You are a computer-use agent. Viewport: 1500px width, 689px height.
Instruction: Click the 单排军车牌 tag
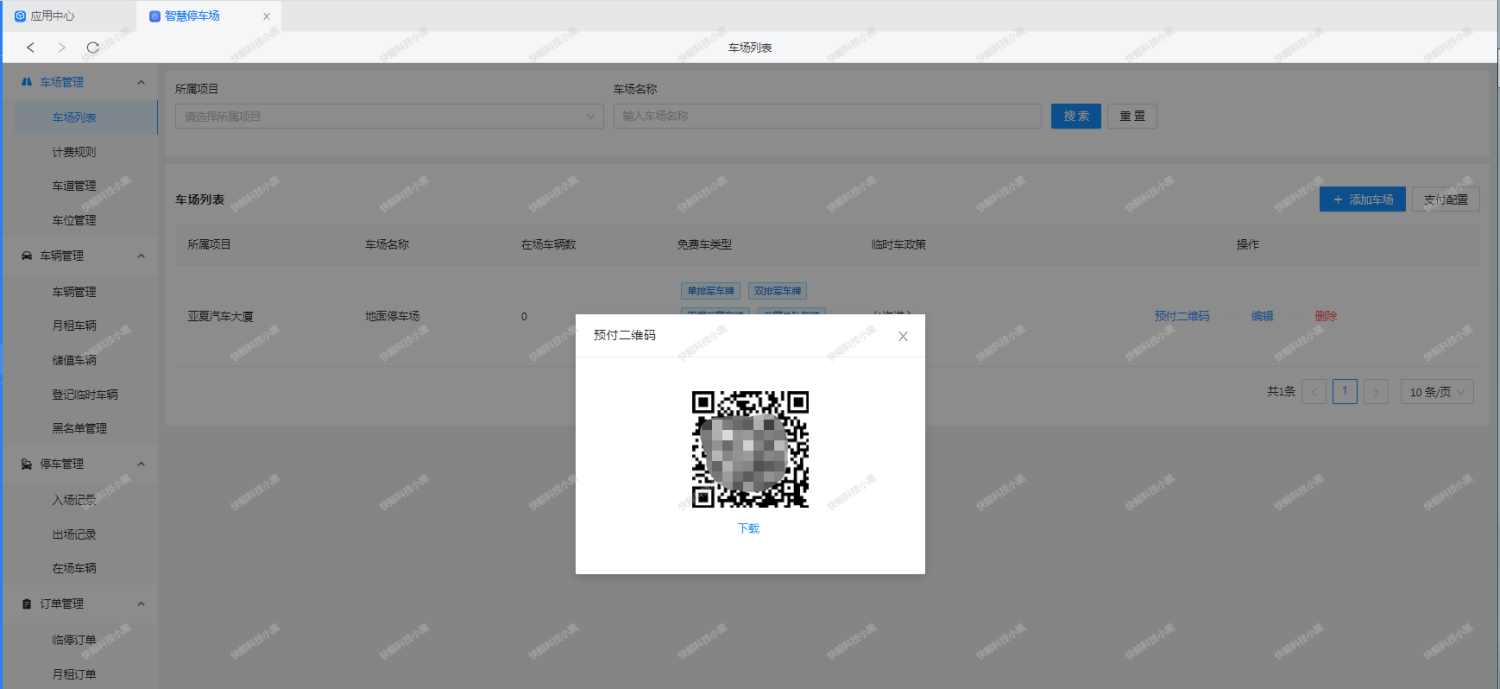pyautogui.click(x=711, y=291)
